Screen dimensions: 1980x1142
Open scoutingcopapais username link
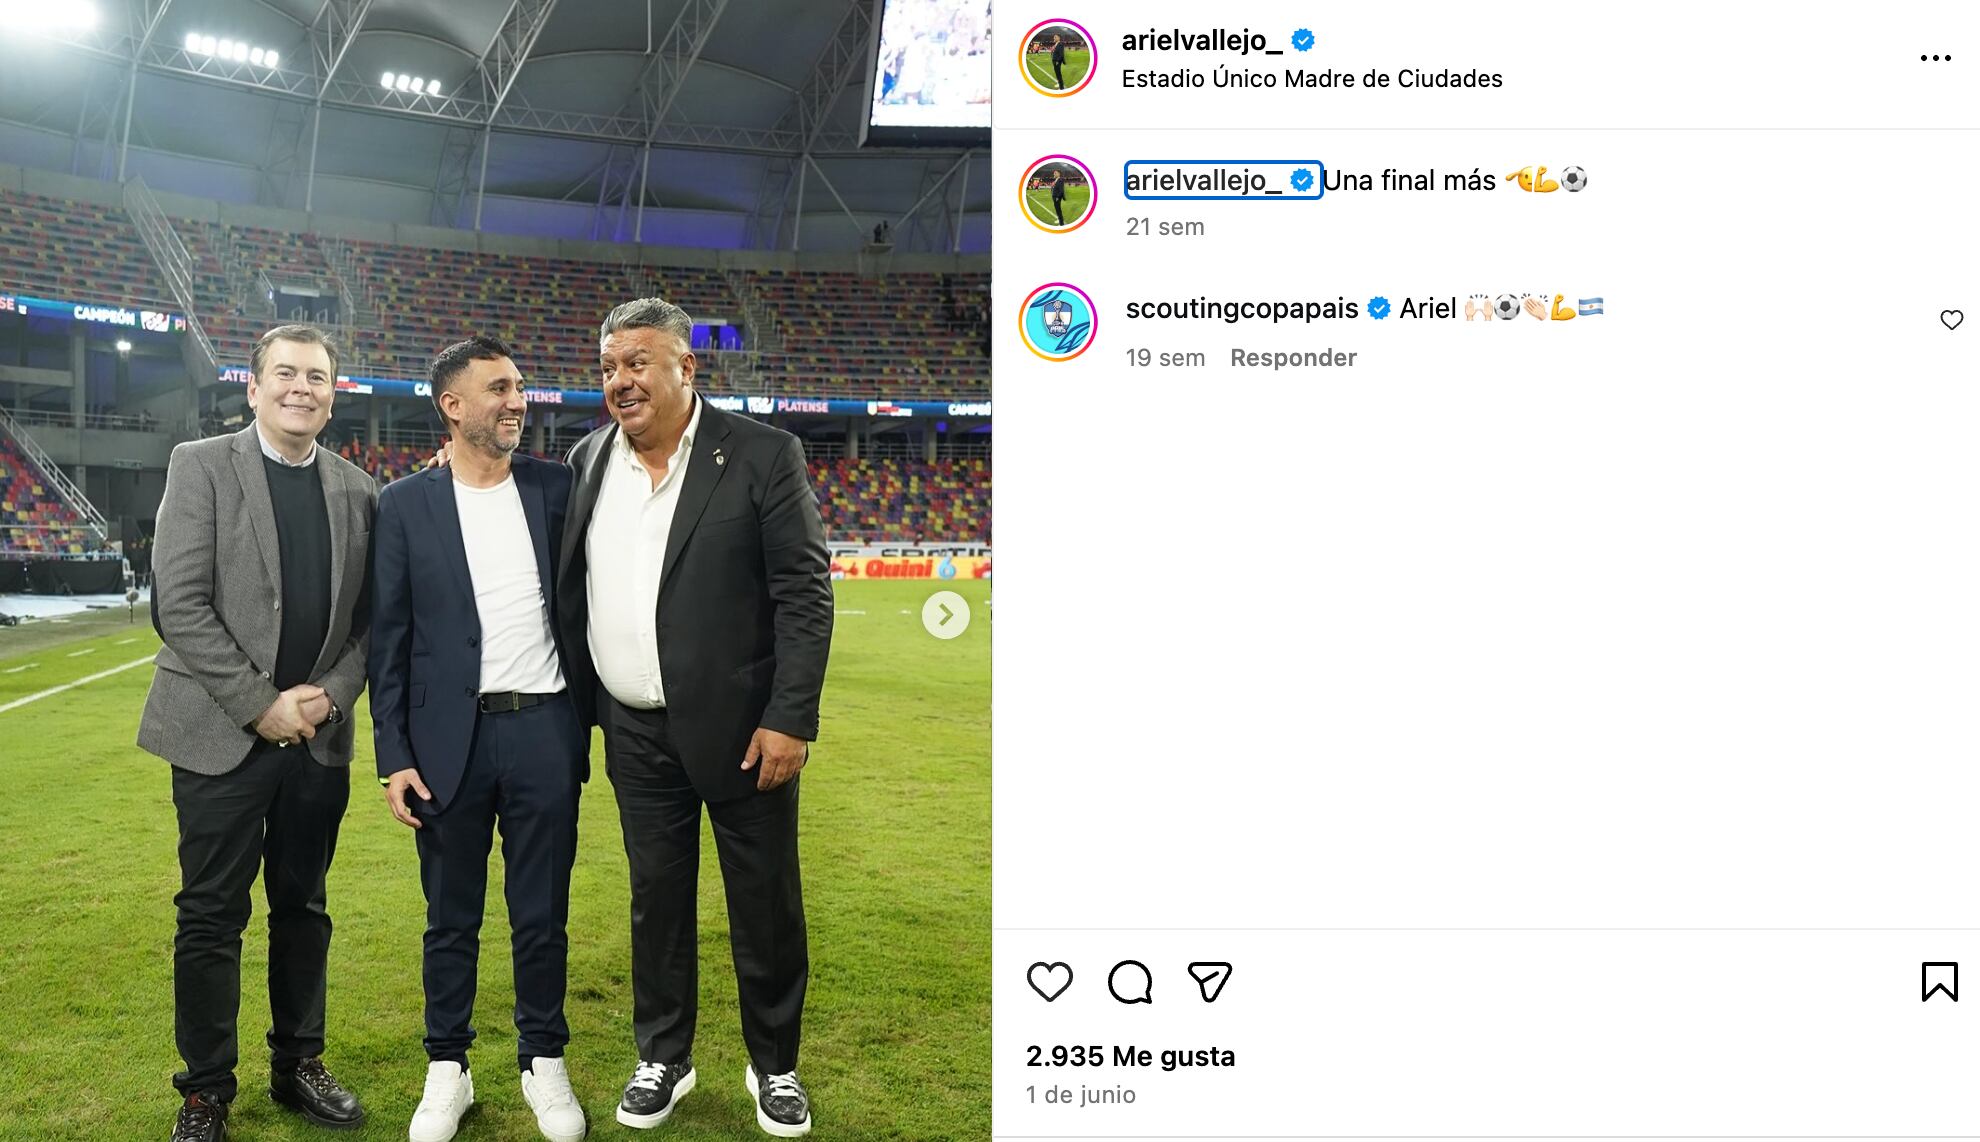1242,308
